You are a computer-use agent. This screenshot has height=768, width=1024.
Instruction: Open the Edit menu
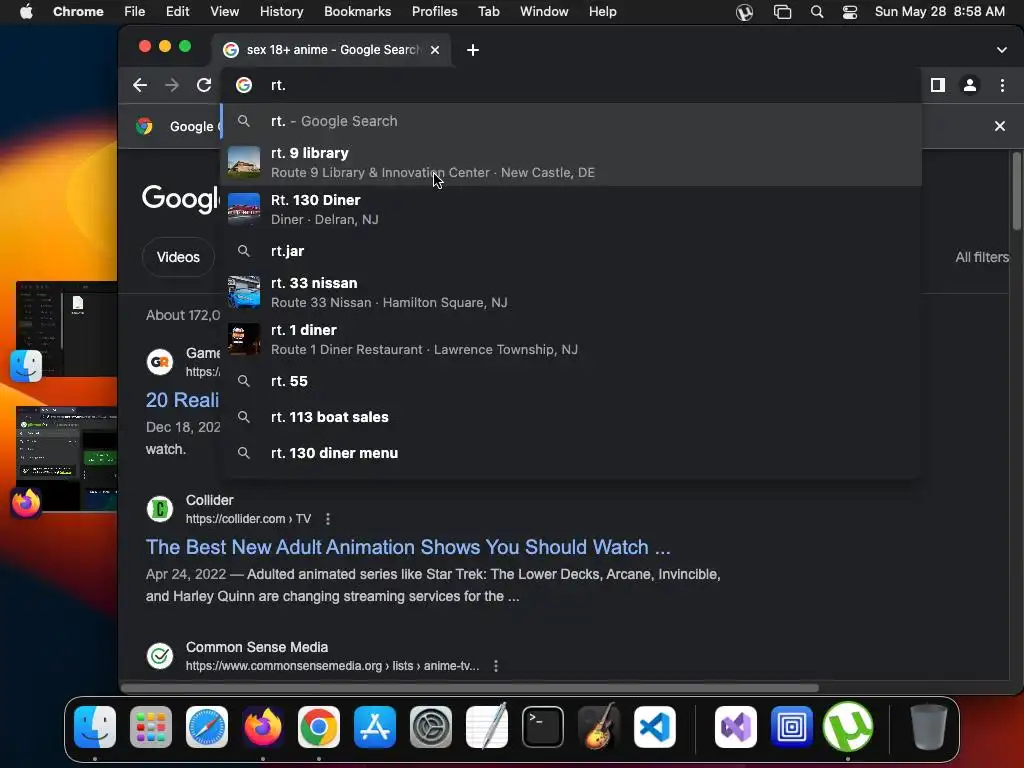pyautogui.click(x=177, y=12)
